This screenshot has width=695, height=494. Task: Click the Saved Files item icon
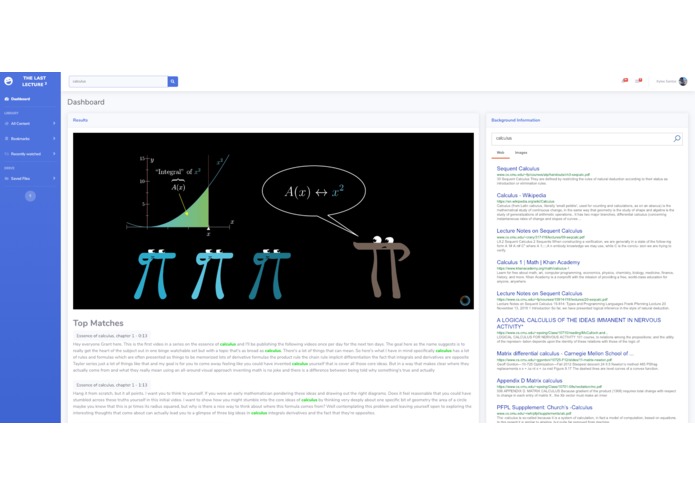pos(7,179)
